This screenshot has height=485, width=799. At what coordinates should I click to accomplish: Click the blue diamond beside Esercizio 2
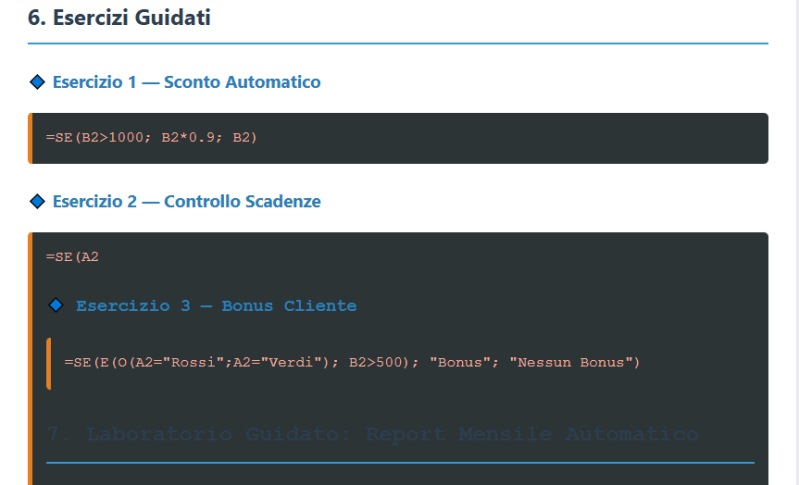[38, 202]
